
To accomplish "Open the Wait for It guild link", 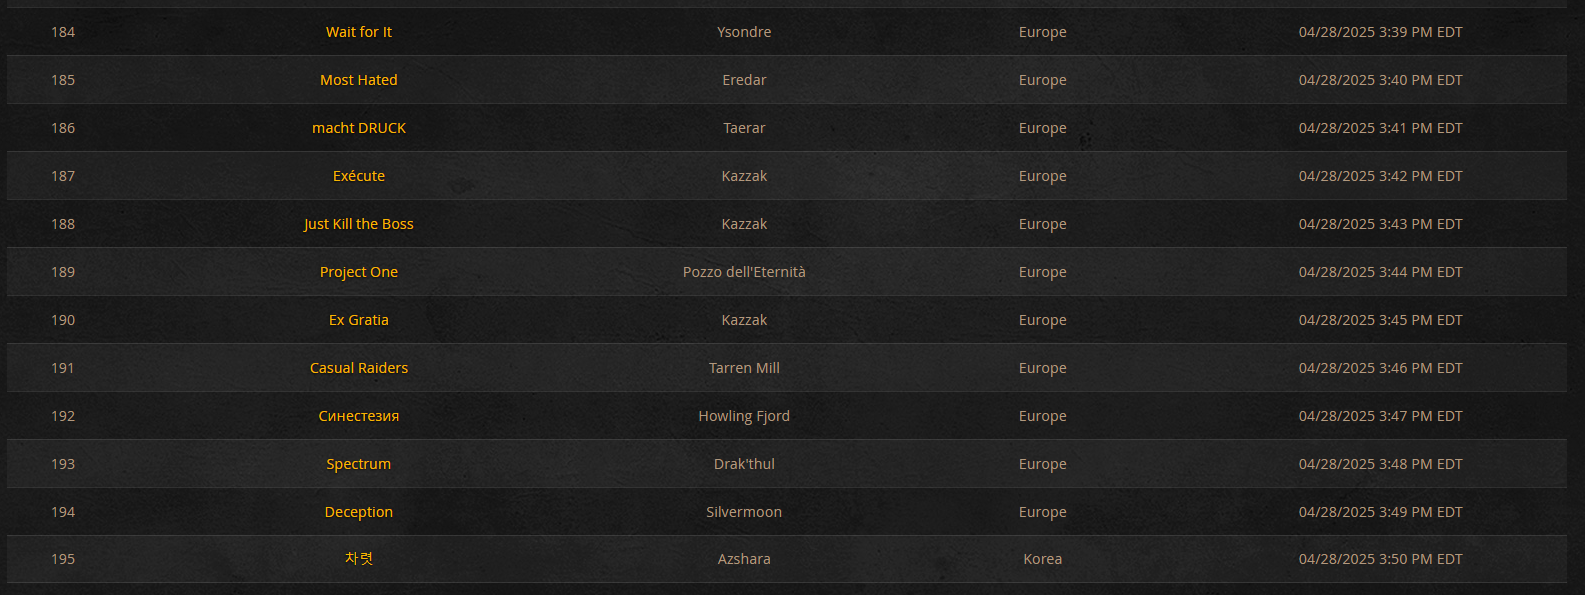I will pyautogui.click(x=358, y=32).
